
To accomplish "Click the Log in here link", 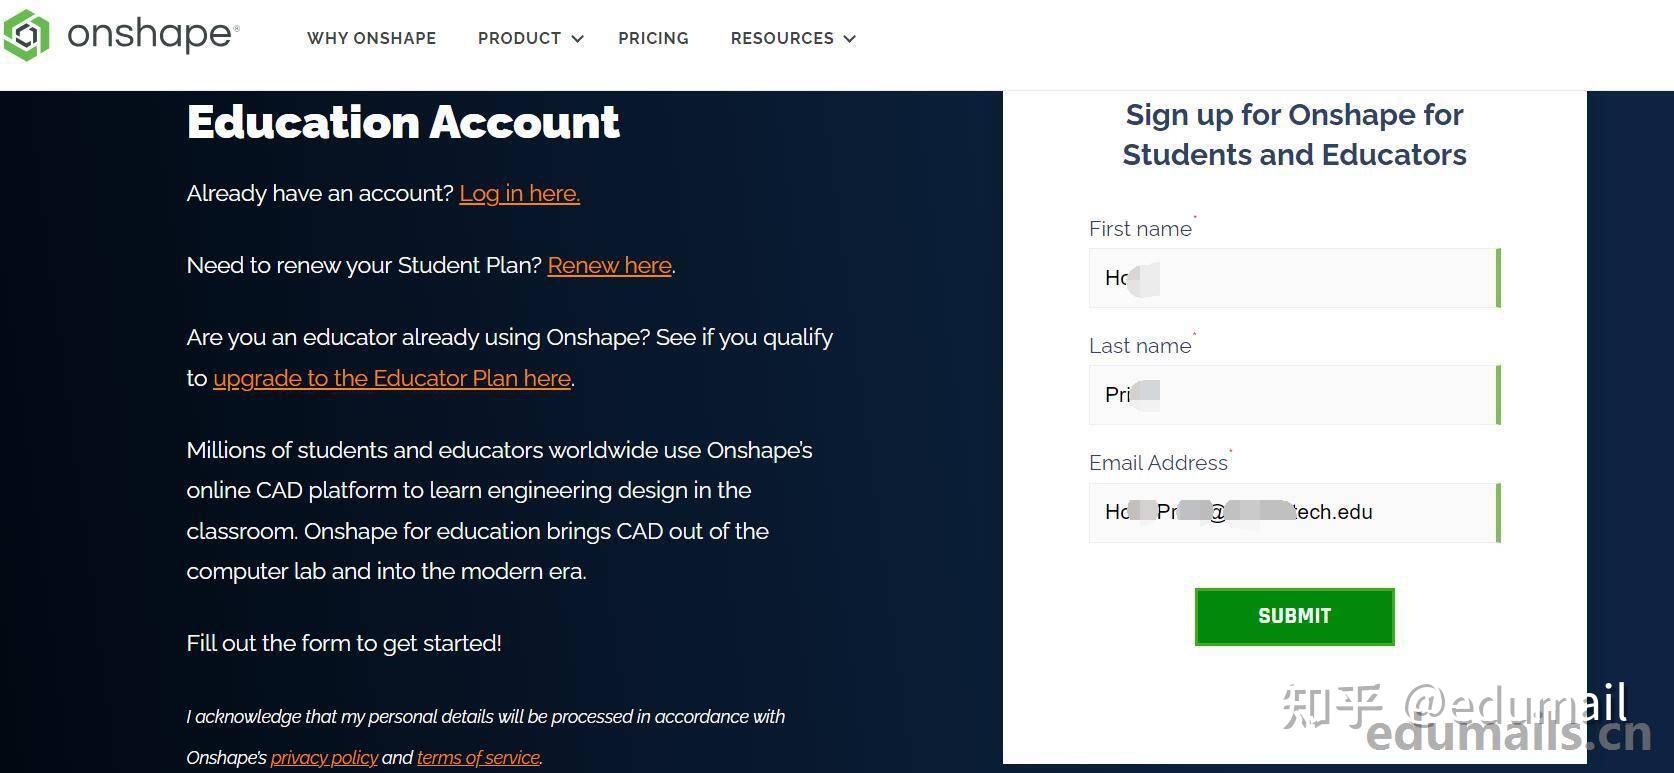I will (x=519, y=193).
